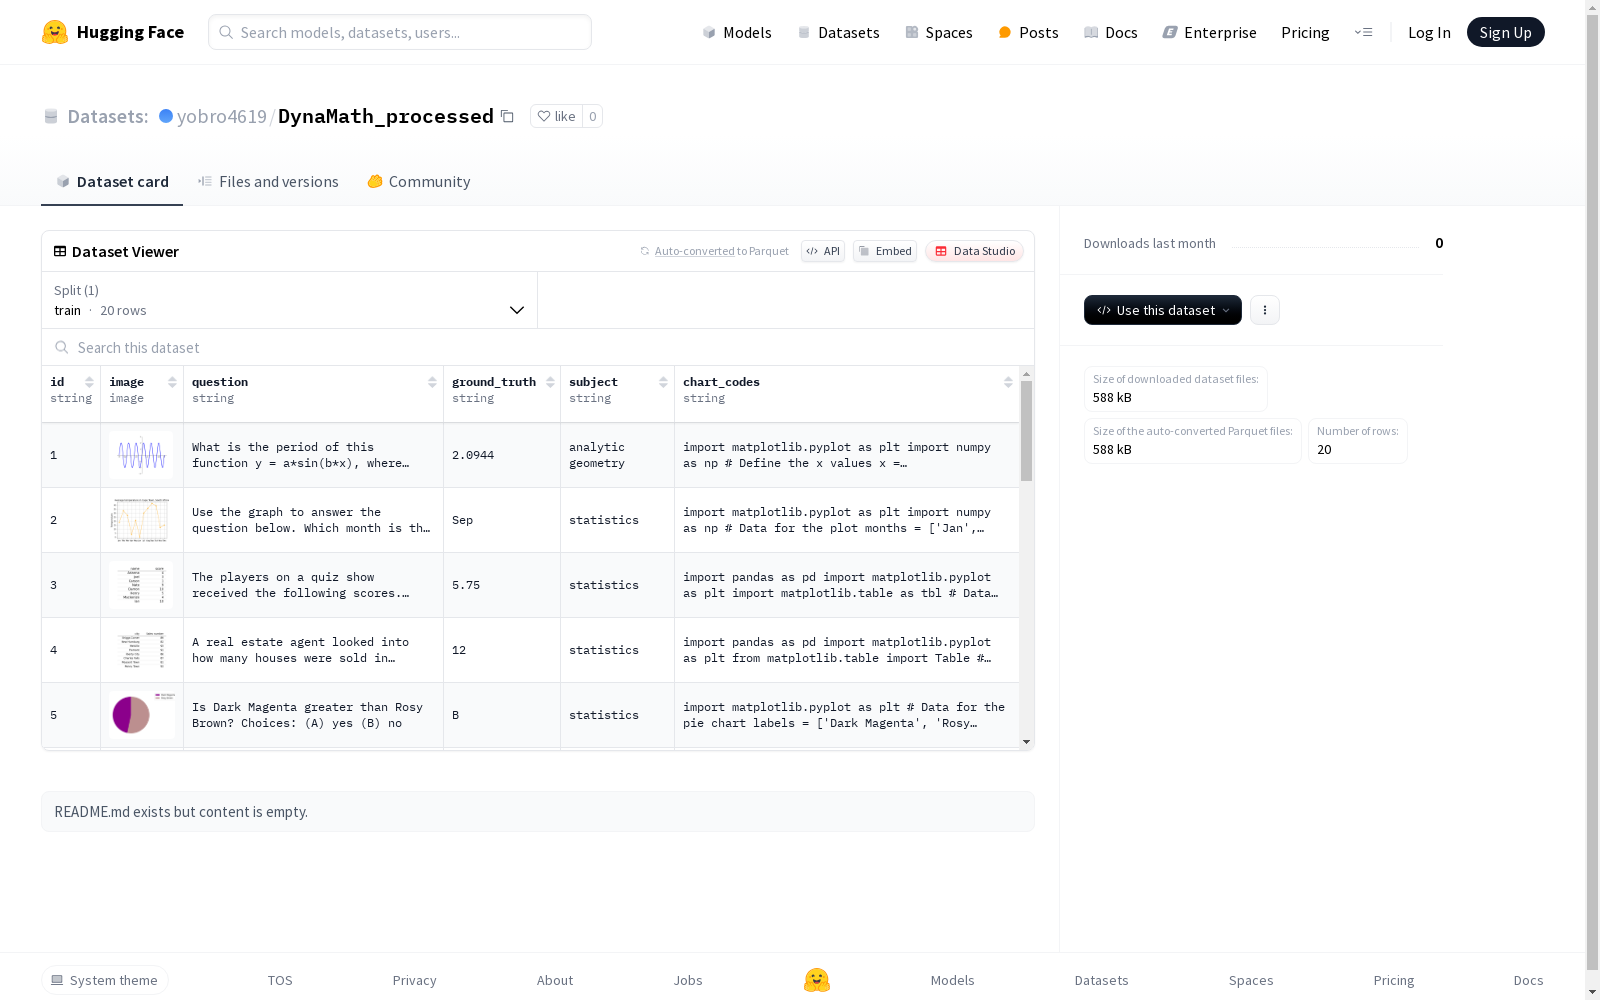Open Pricing link in footer

point(1394,980)
